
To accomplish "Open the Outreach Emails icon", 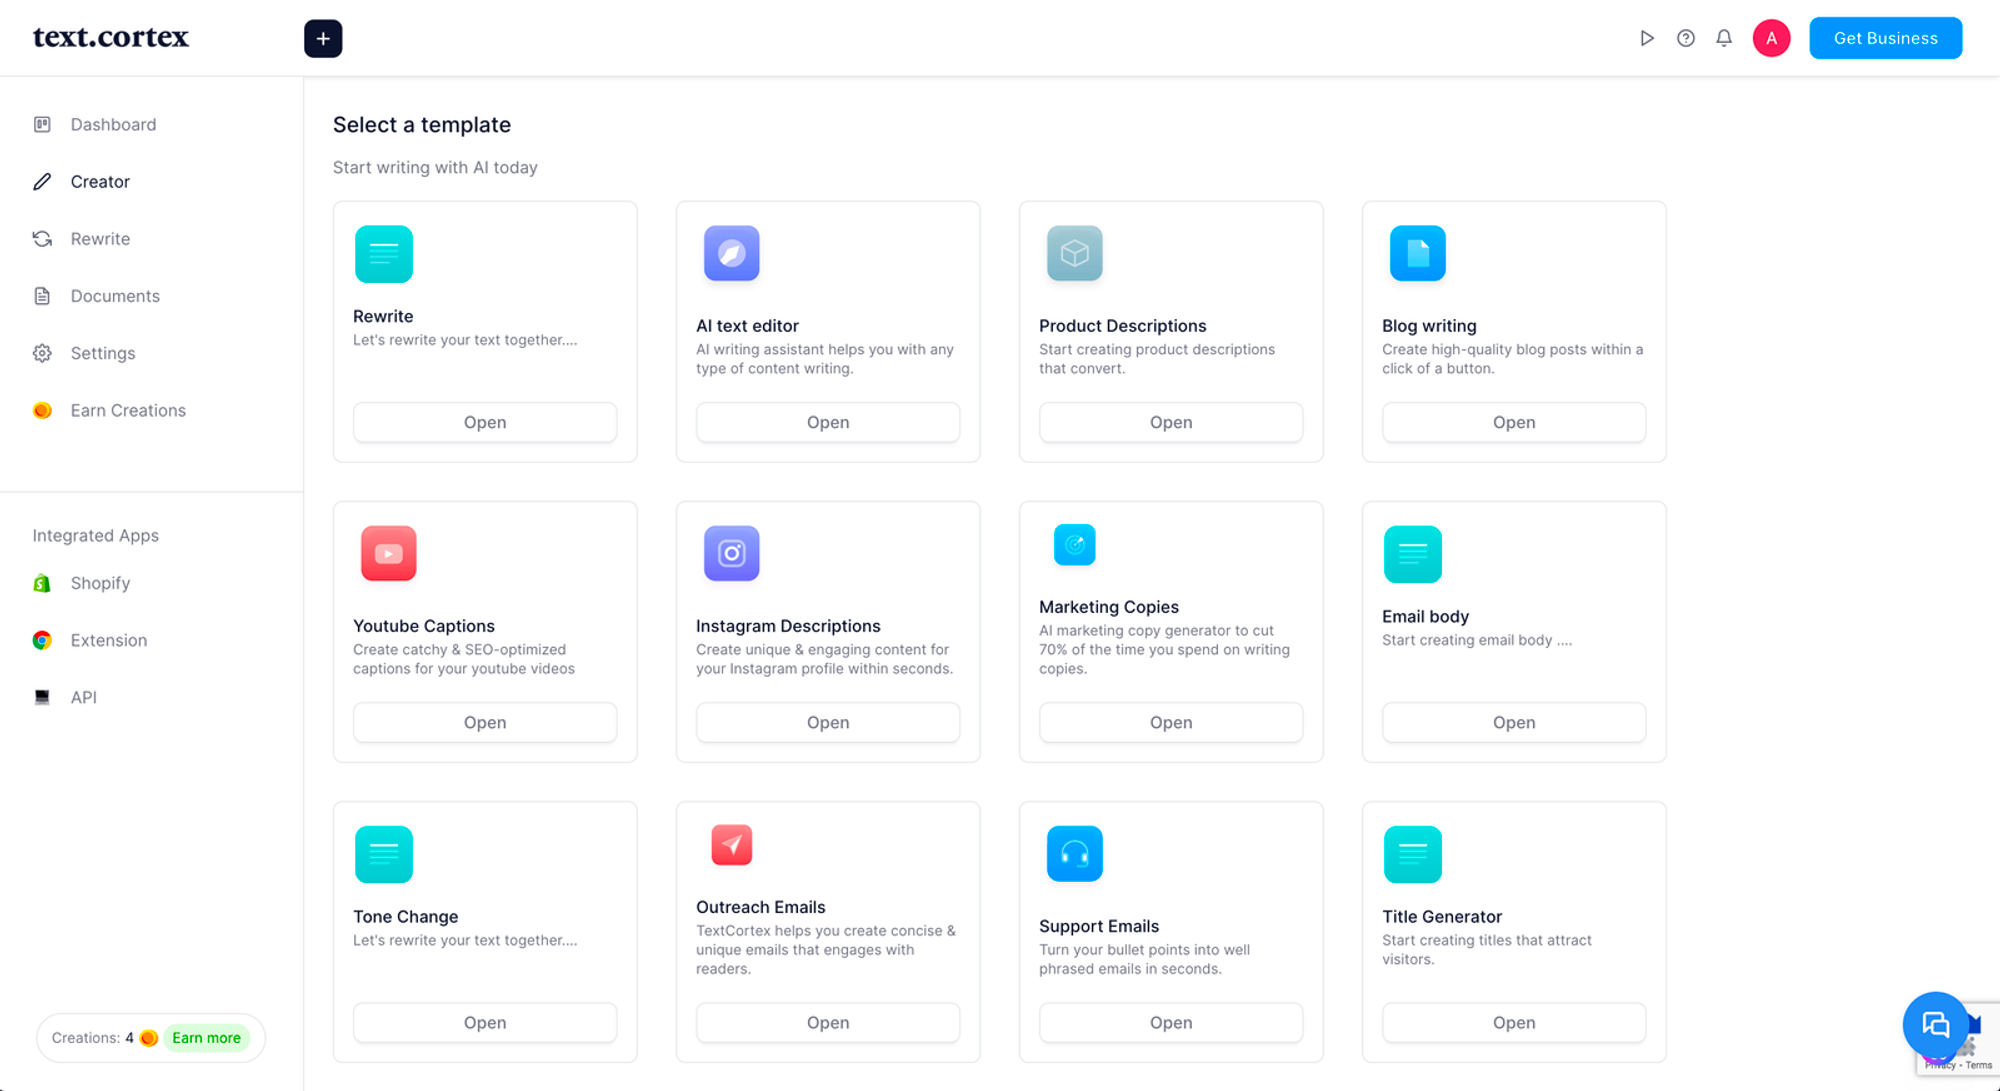I will pyautogui.click(x=731, y=846).
